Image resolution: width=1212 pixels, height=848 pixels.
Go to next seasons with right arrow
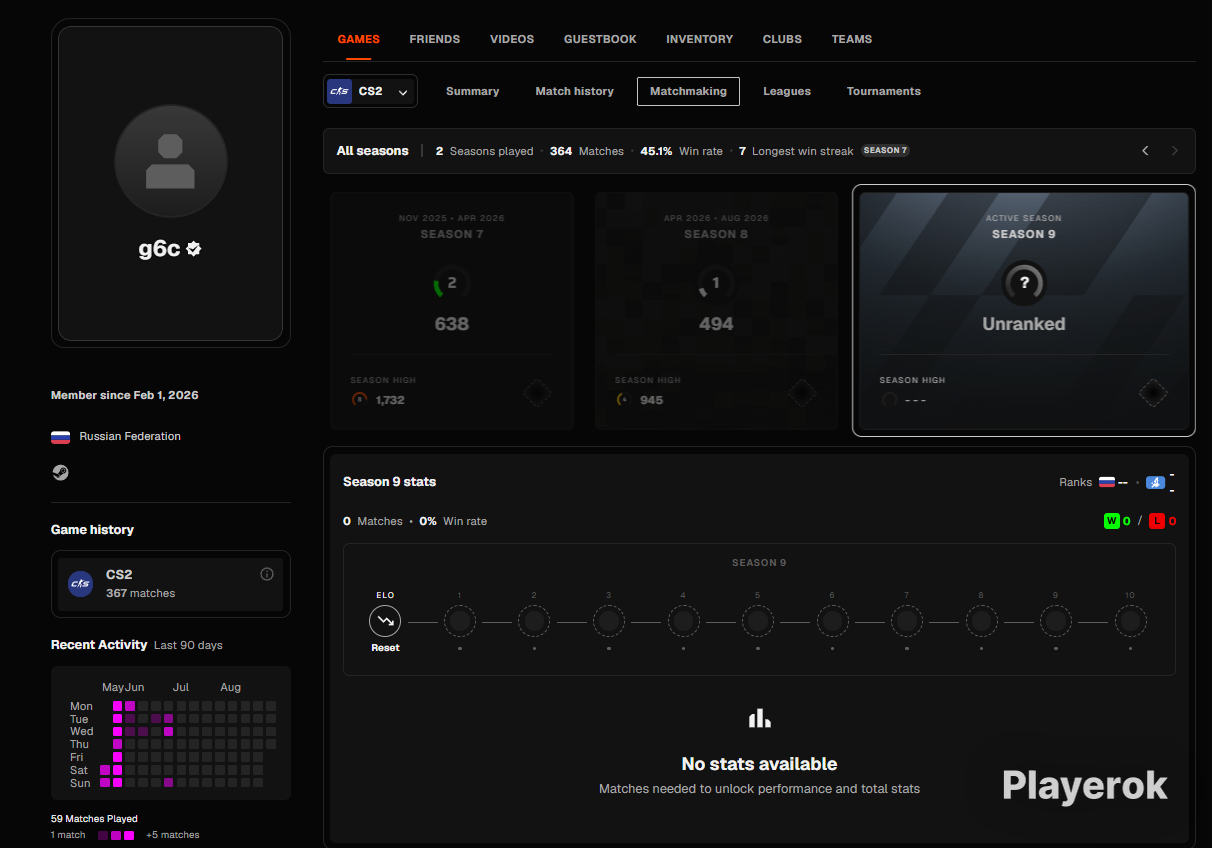(1174, 151)
